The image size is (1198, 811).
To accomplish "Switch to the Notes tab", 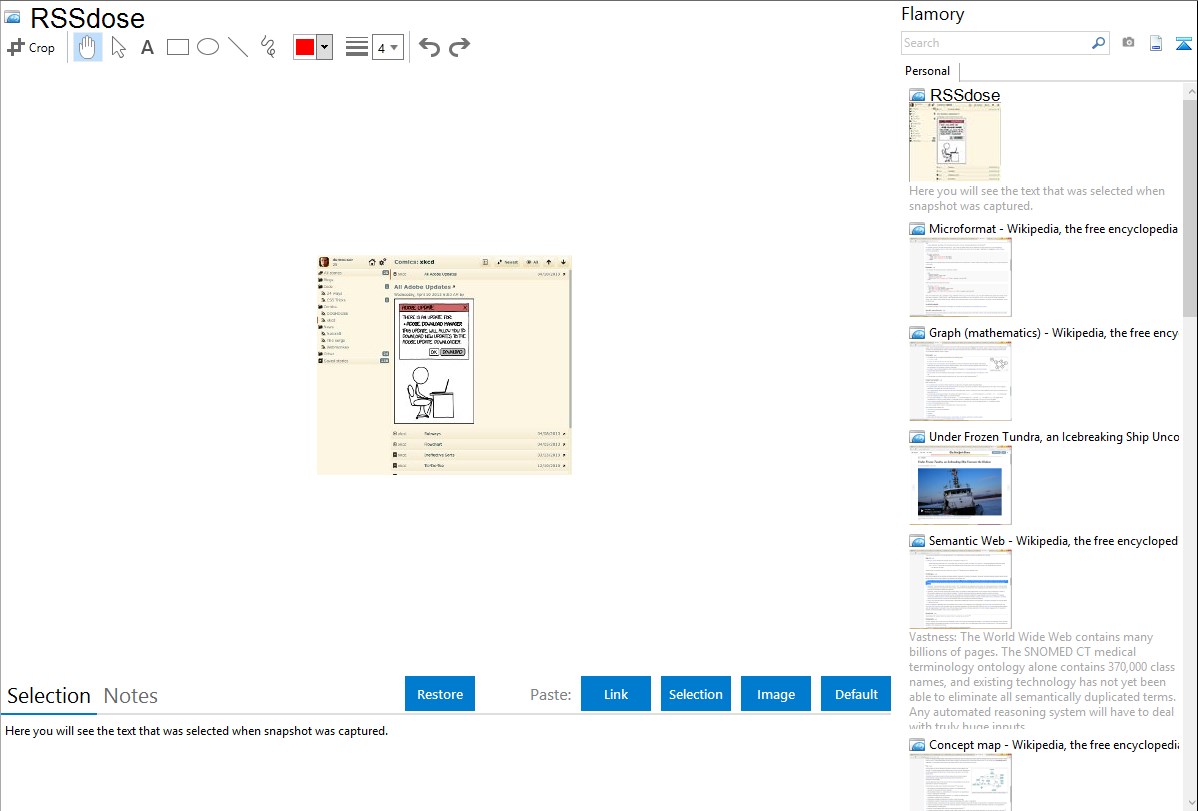I will pyautogui.click(x=131, y=696).
